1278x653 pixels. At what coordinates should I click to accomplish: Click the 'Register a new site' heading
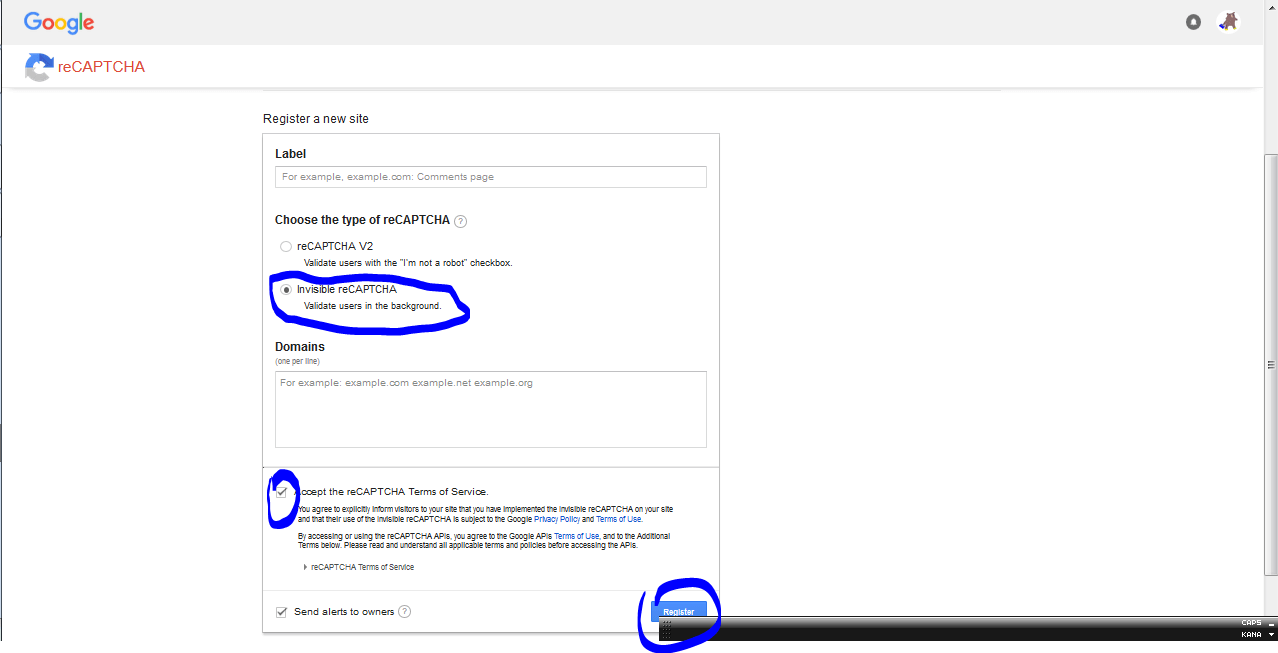316,119
